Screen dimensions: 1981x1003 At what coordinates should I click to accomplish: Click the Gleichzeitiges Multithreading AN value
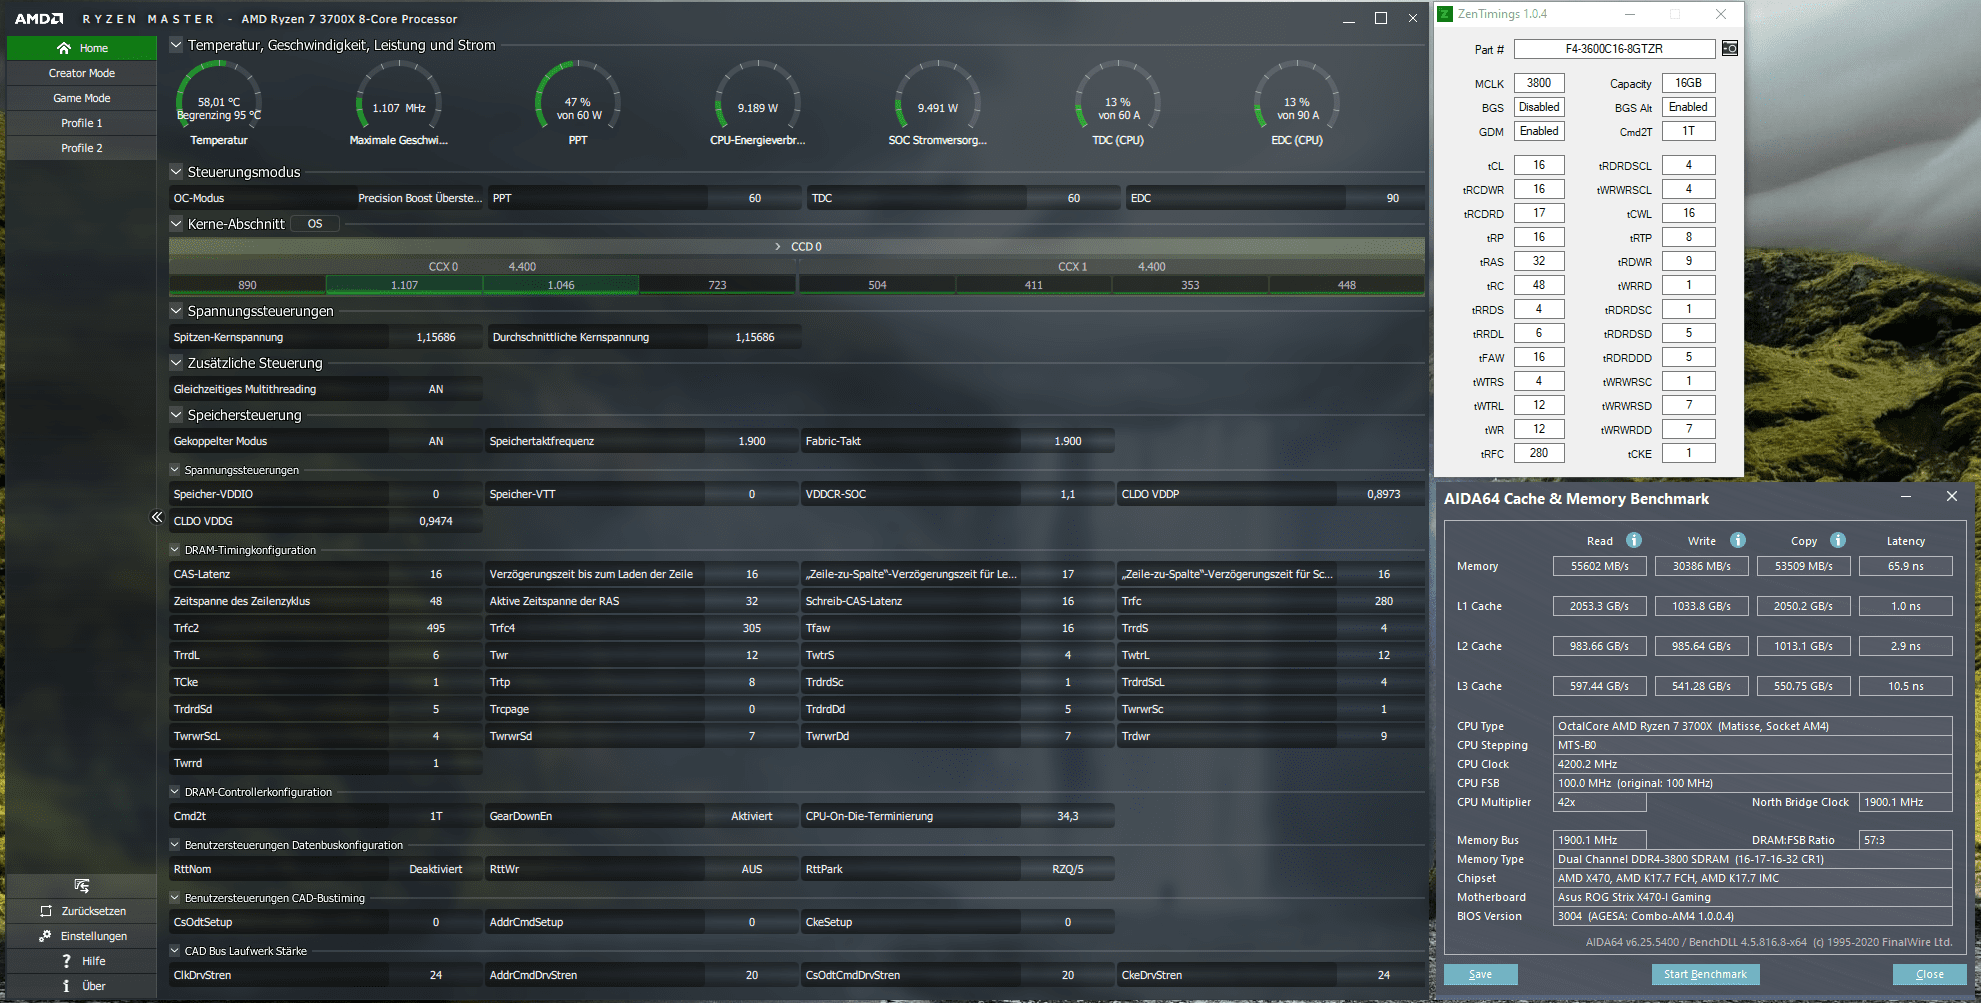click(x=436, y=389)
